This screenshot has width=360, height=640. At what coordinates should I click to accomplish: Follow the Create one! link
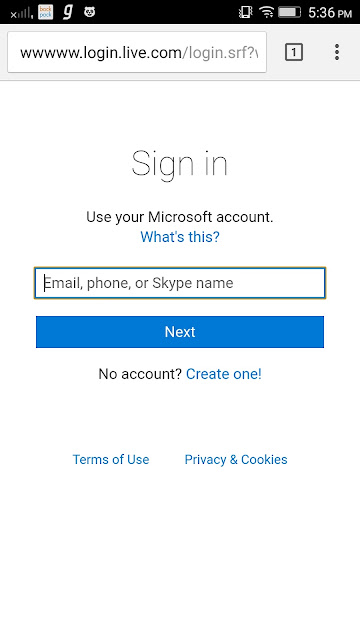click(224, 374)
